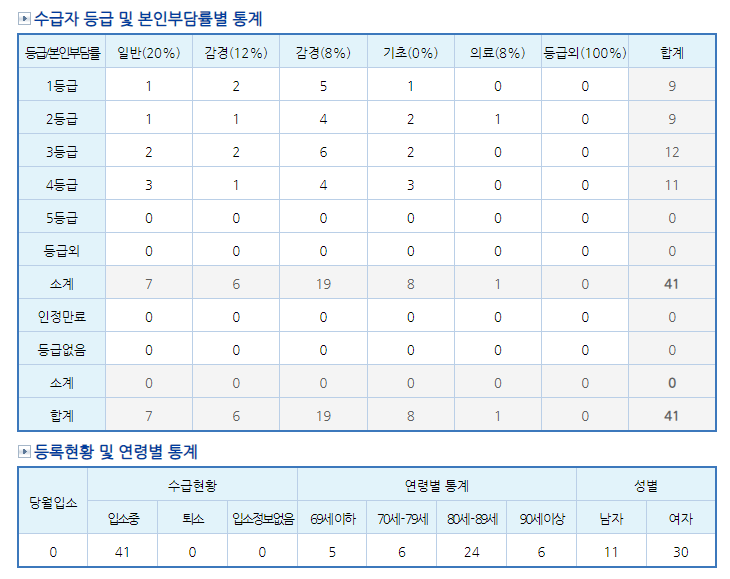This screenshot has width=730, height=579.
Task: Click value 5 under 69세이하
Action: pos(332,552)
